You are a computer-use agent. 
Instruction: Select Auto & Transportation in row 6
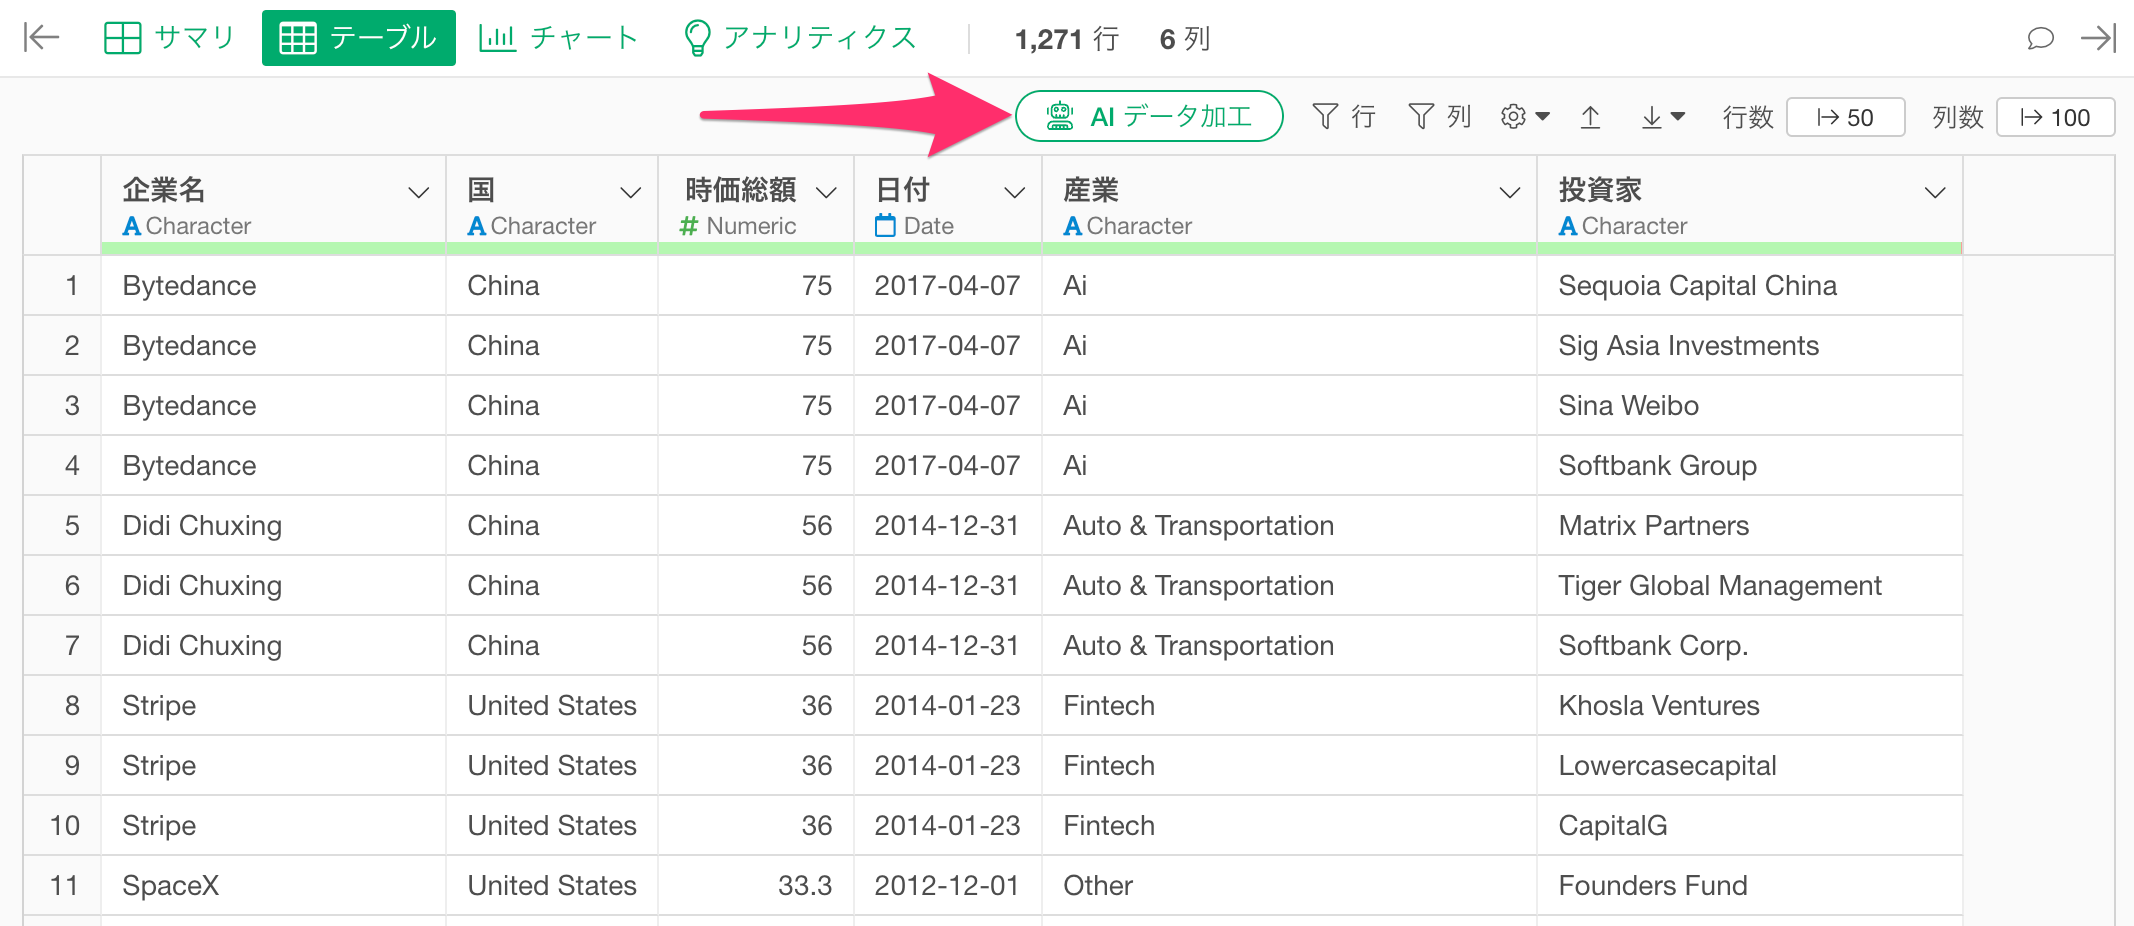(x=1290, y=585)
